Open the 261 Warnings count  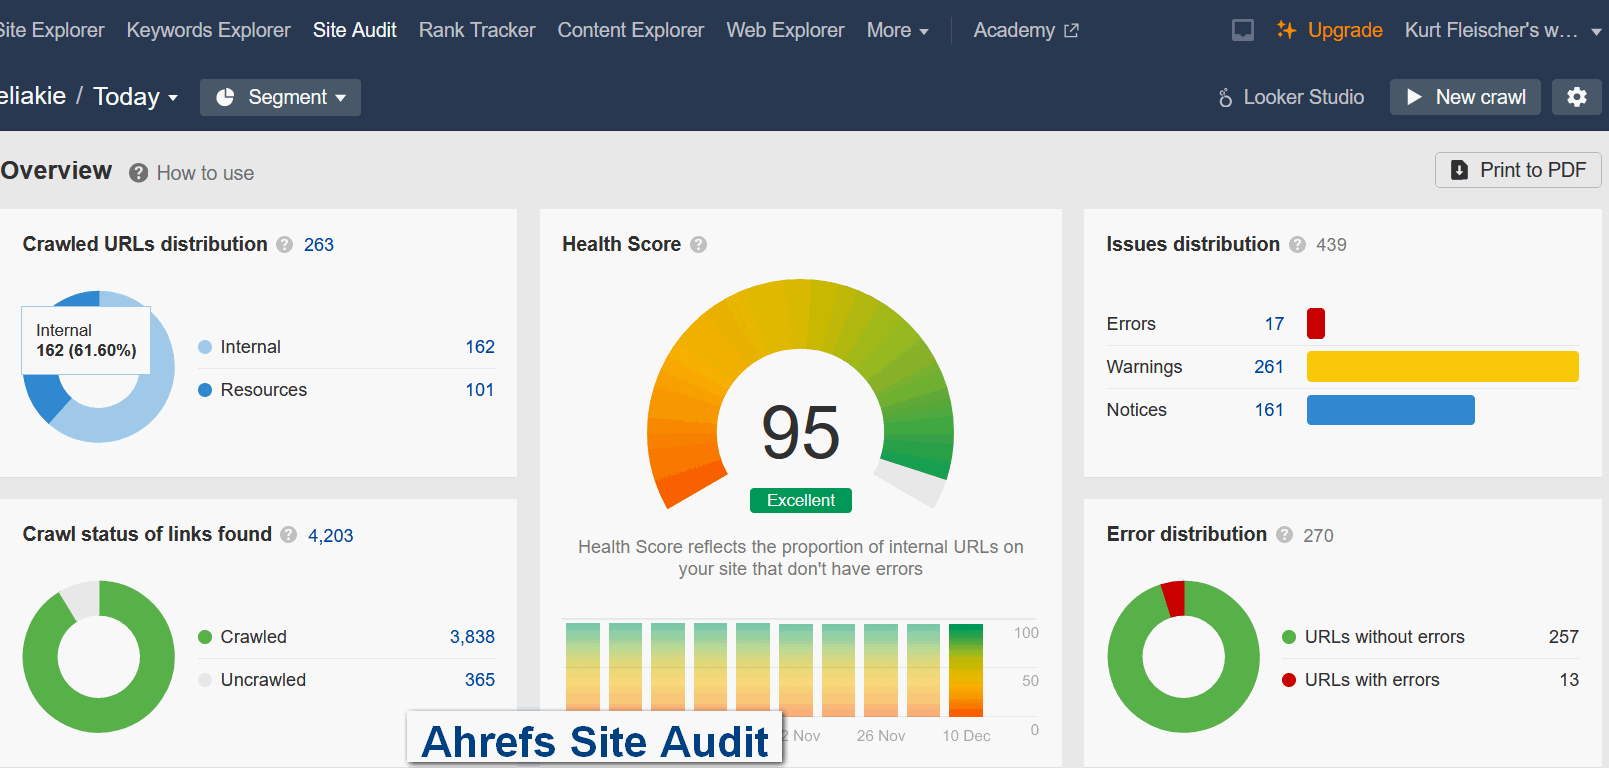pyautogui.click(x=1269, y=367)
